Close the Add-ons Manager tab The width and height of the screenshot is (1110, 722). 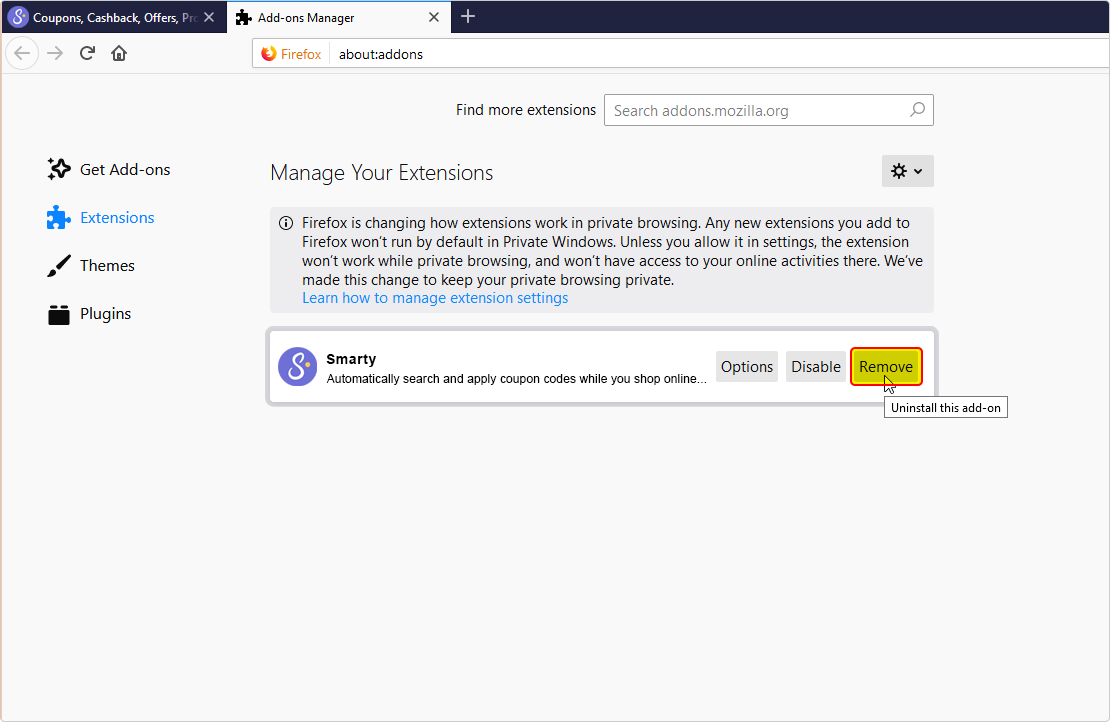tap(434, 17)
